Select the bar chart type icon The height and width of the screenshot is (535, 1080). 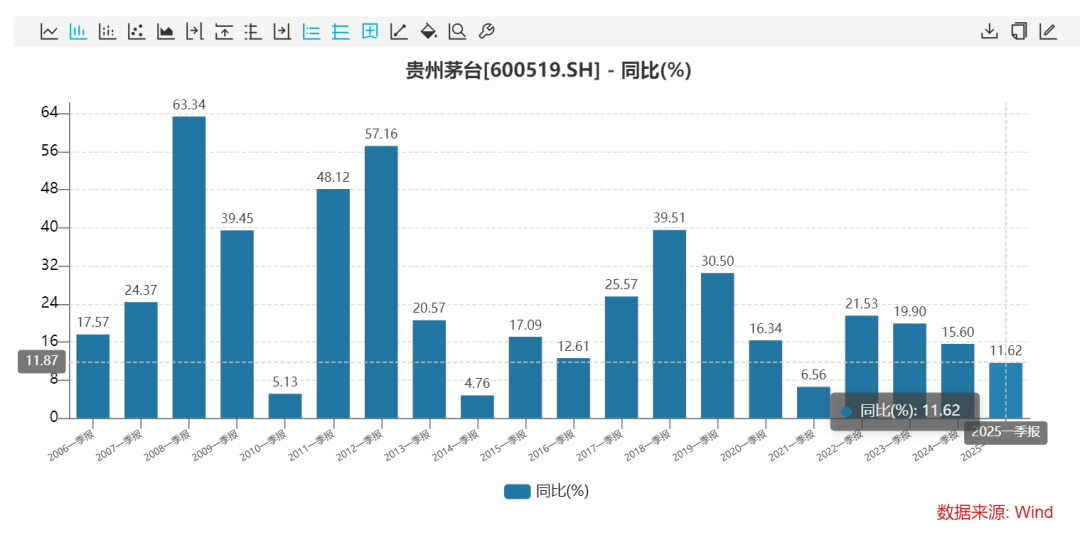click(x=78, y=31)
